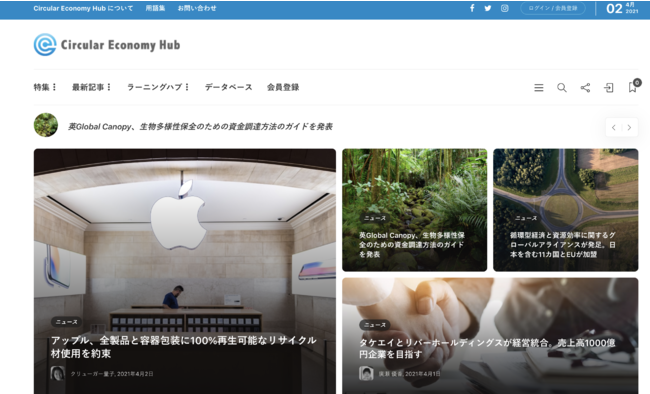Open the データベース menu item

click(x=228, y=87)
